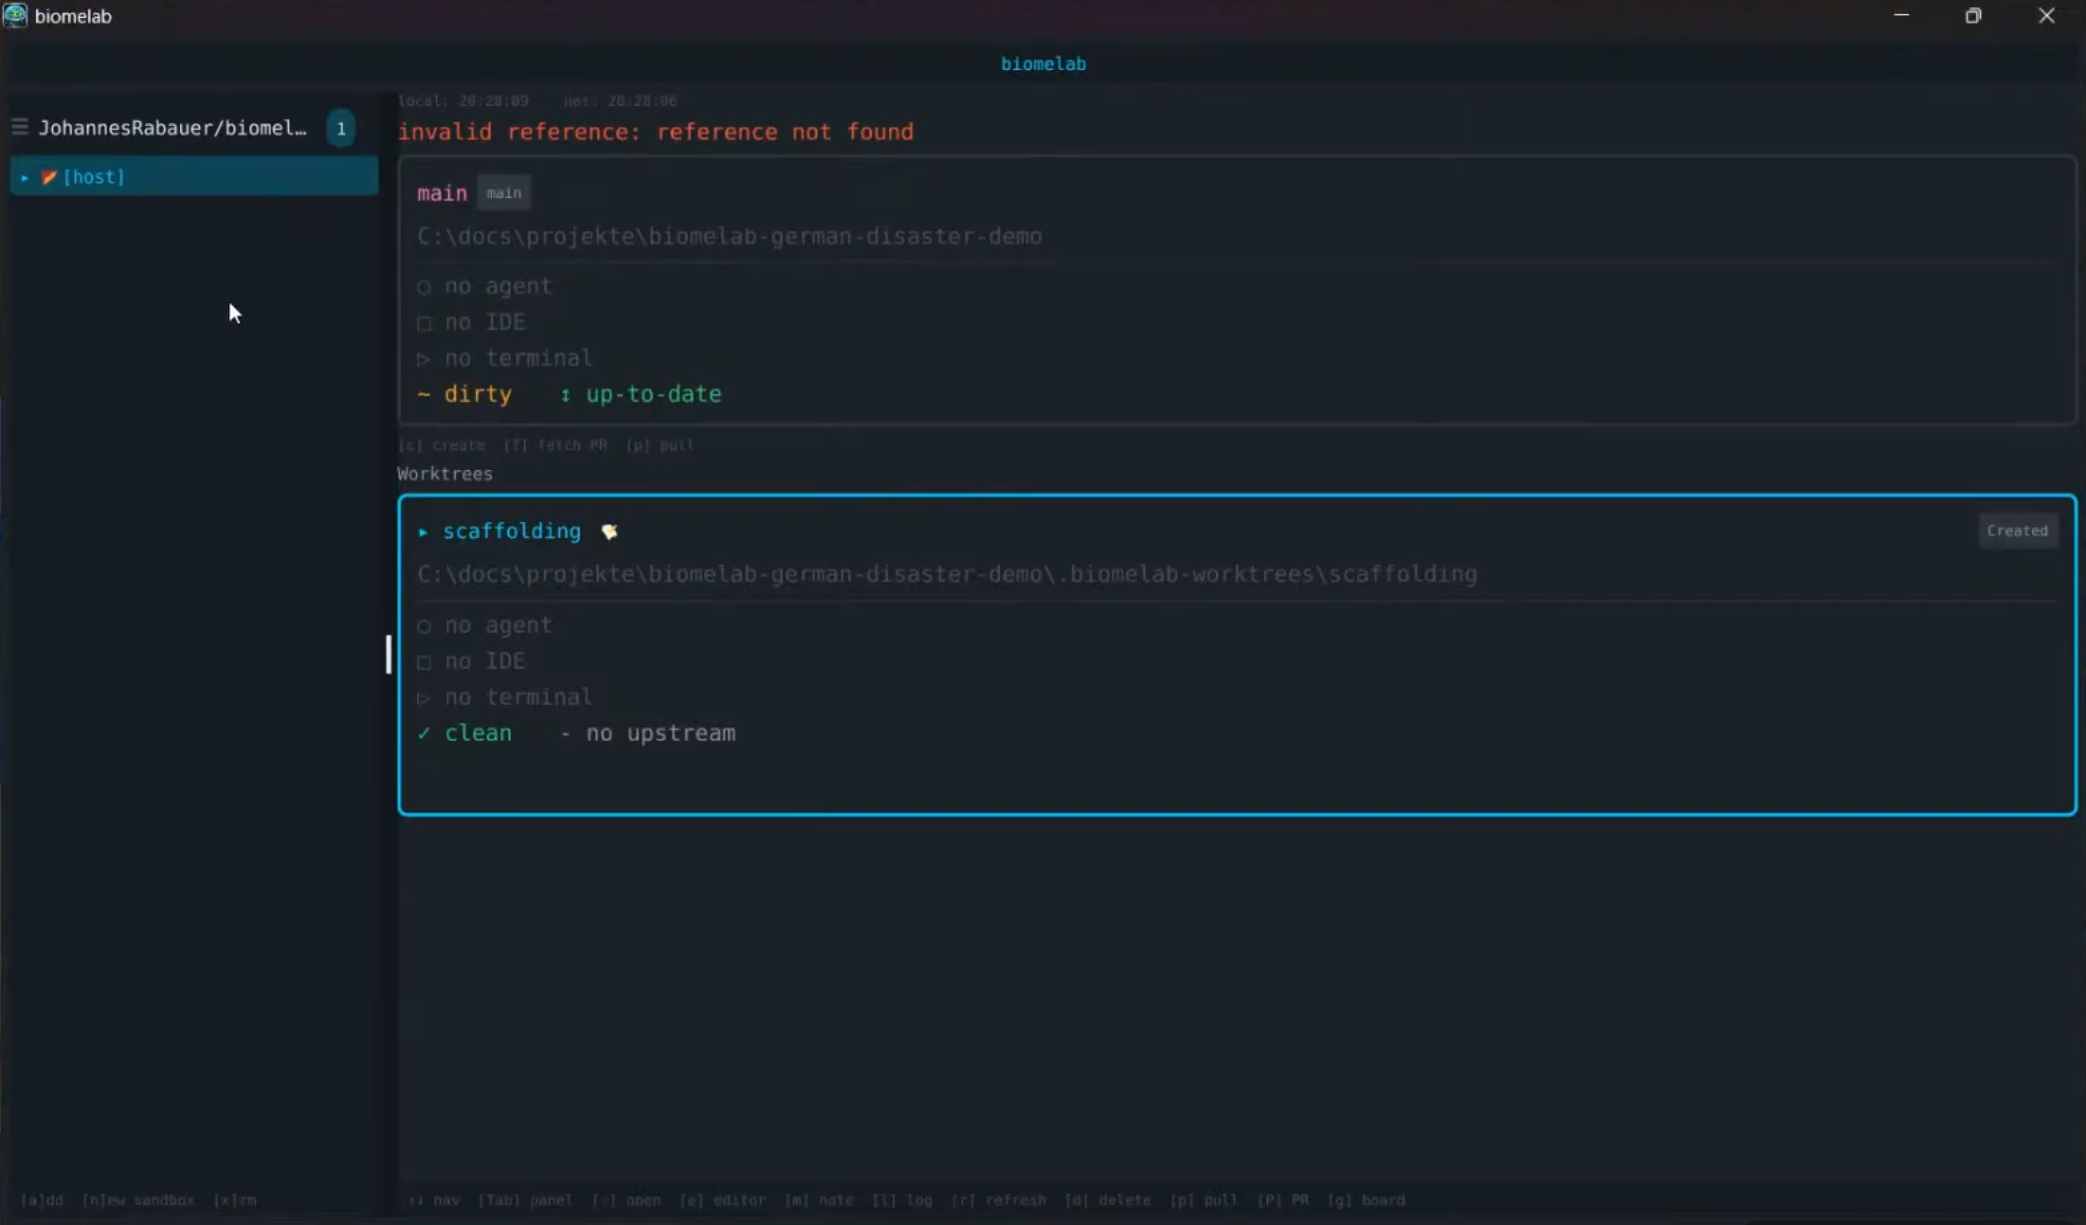
Task: Click the up-to-date status label
Action: (654, 394)
